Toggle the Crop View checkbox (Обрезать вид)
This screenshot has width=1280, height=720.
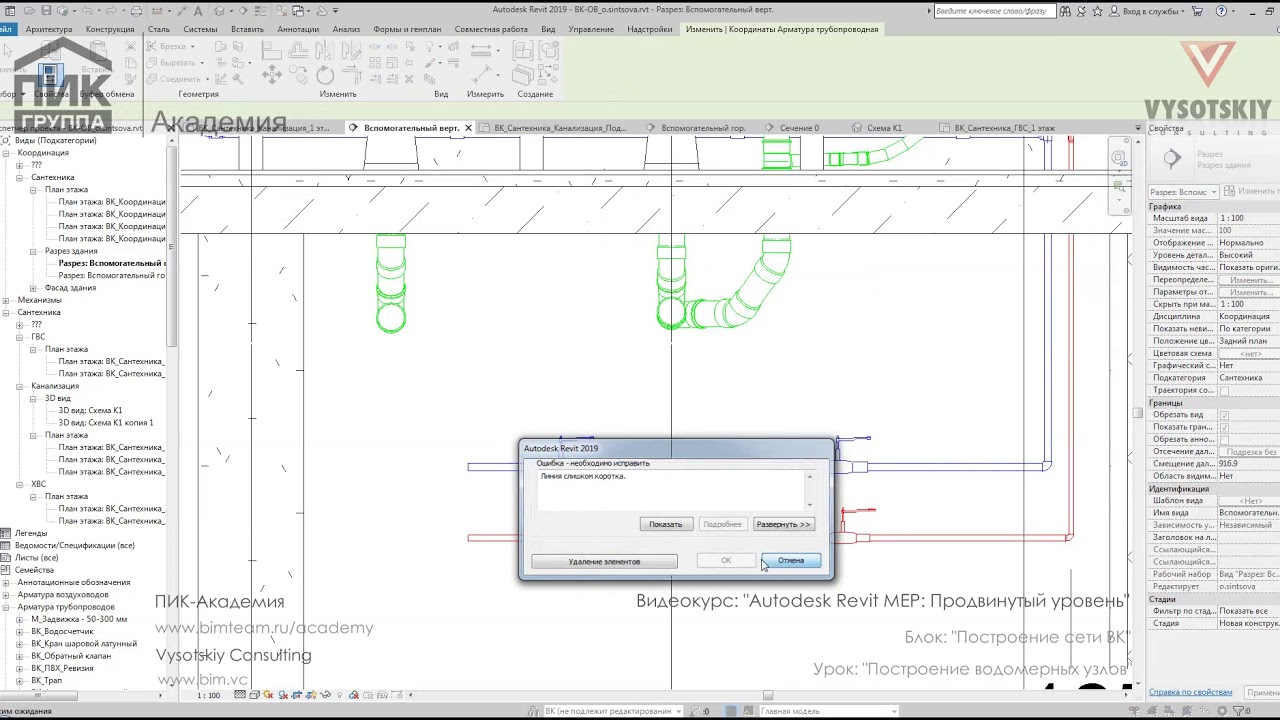pos(1224,415)
